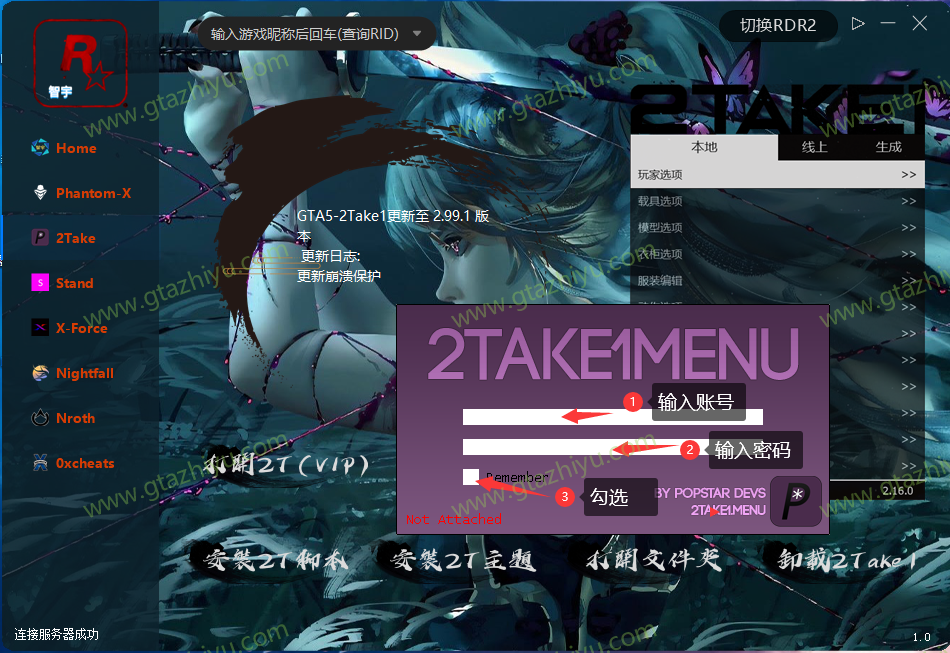Screen dimensions: 950x653
Task: Click the play triangle icon at top
Action: click(x=857, y=24)
